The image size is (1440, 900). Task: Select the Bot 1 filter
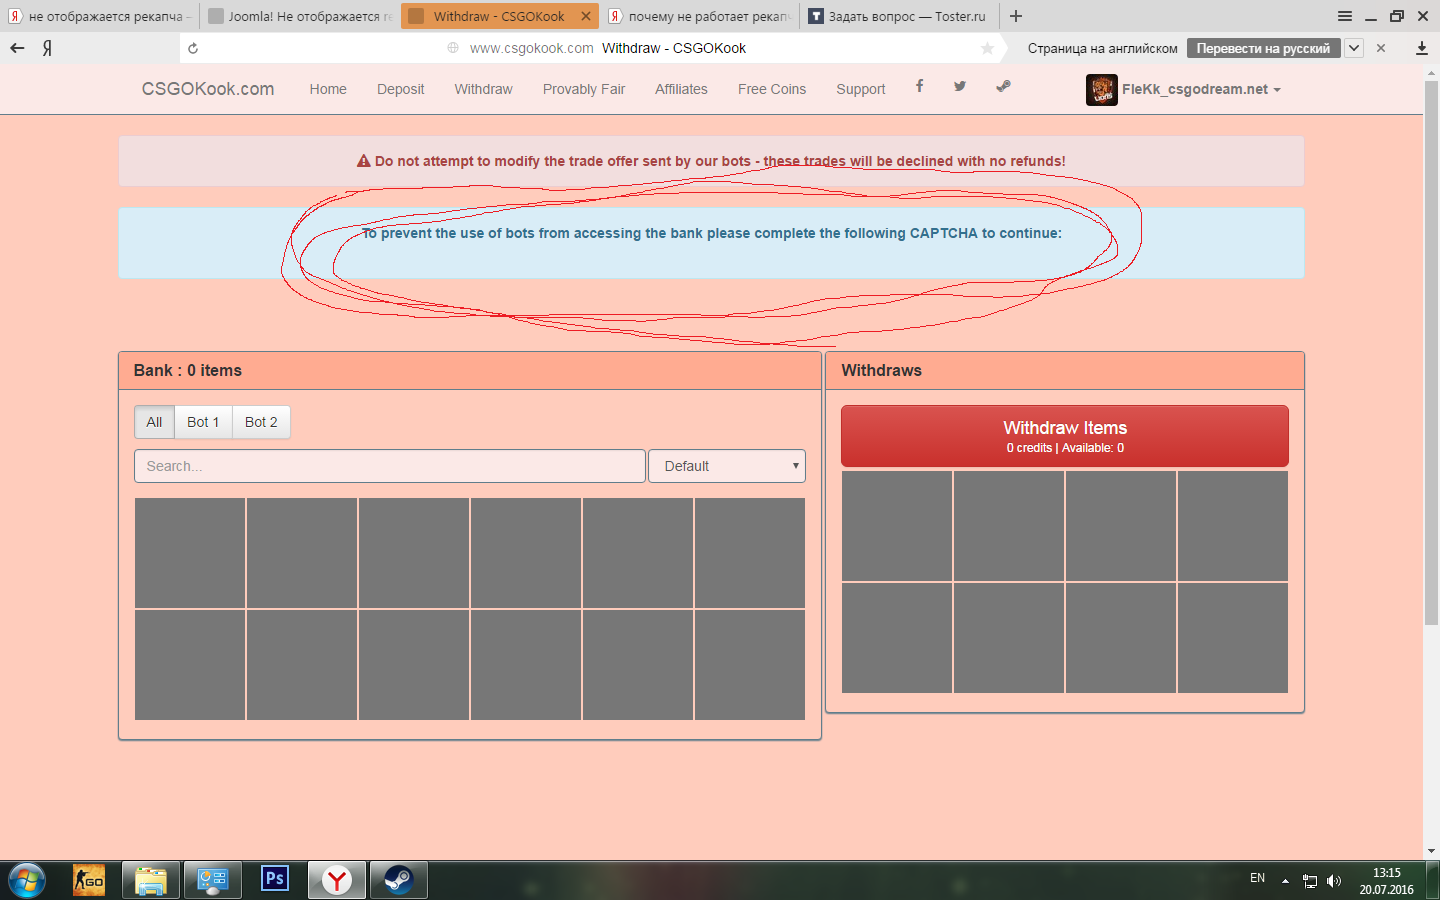(x=203, y=422)
